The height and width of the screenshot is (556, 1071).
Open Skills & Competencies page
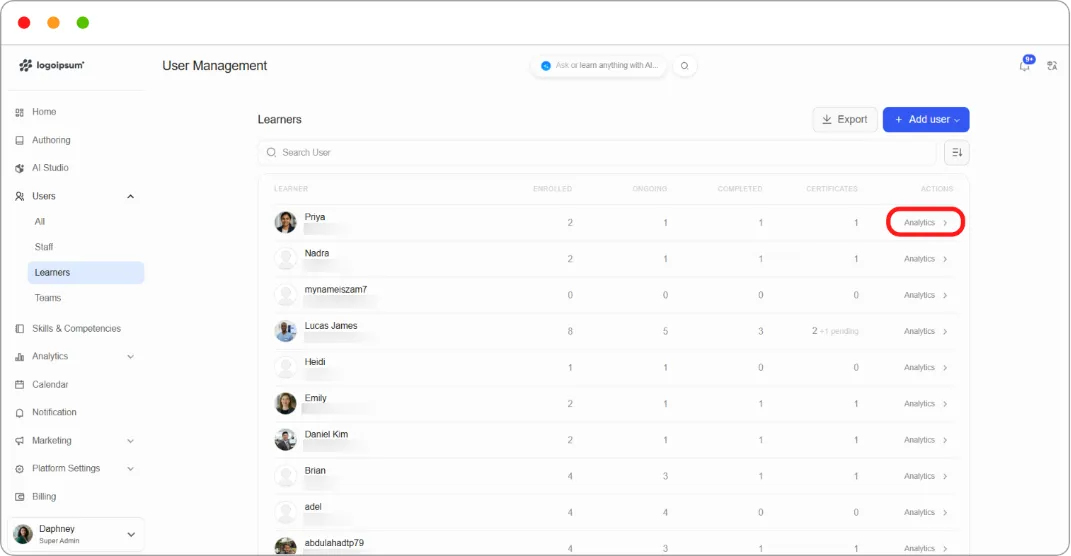click(x=76, y=329)
